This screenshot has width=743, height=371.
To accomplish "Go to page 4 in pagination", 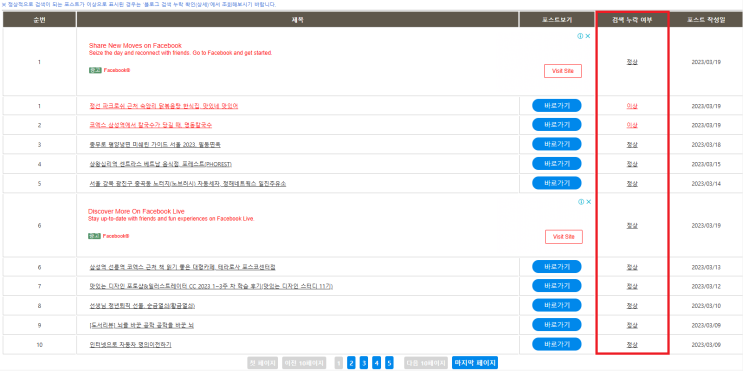I will [x=376, y=363].
